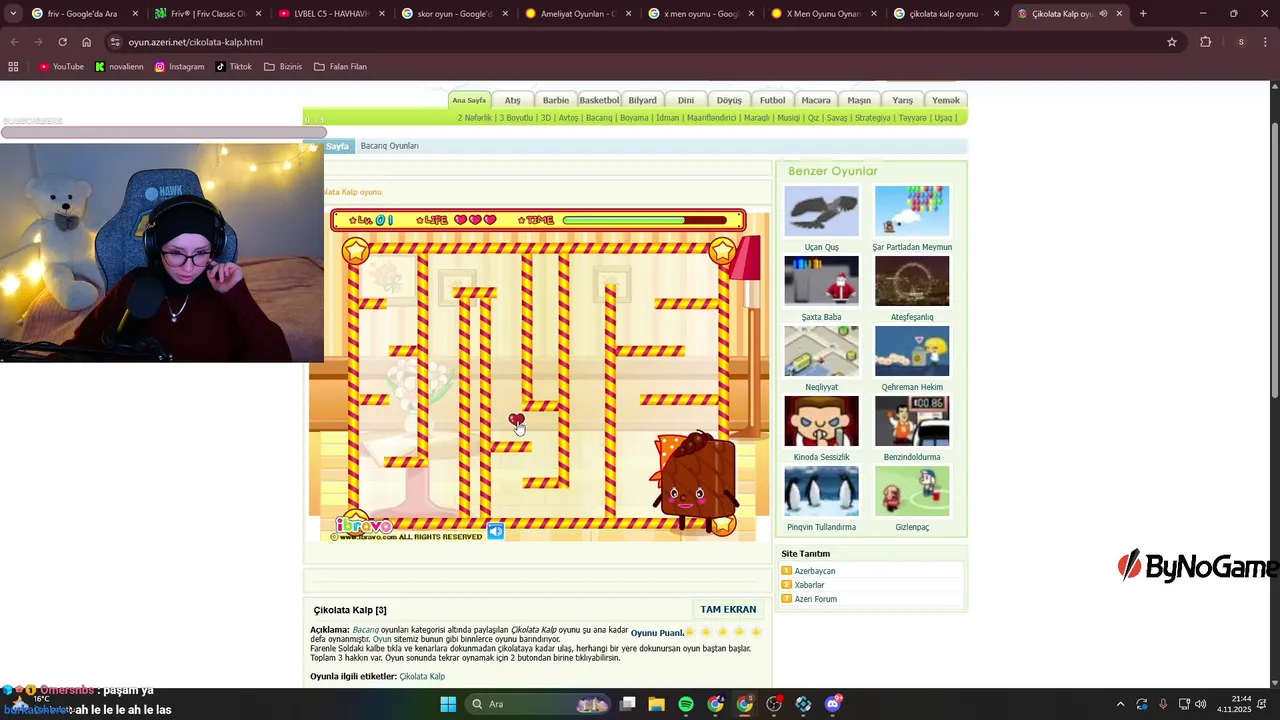Bookmark this page with the star icon
The image size is (1280, 720).
coord(1172,42)
